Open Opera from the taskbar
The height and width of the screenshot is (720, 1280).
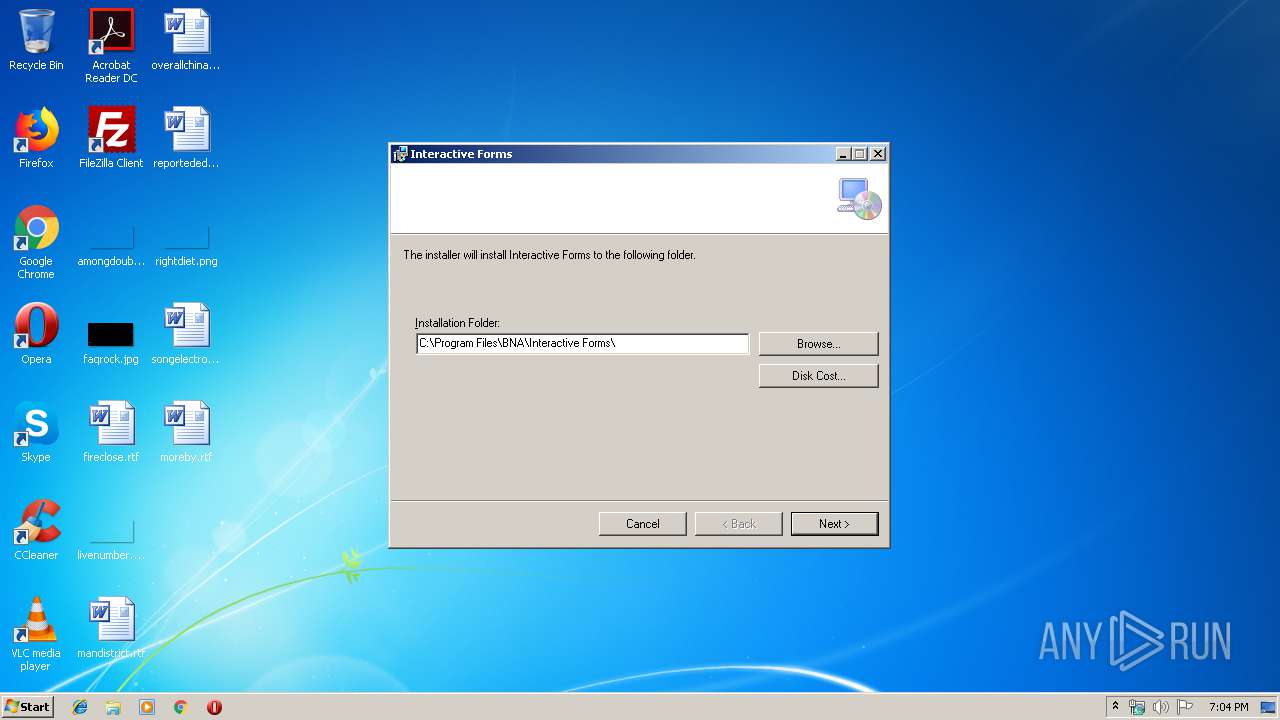pyautogui.click(x=214, y=707)
